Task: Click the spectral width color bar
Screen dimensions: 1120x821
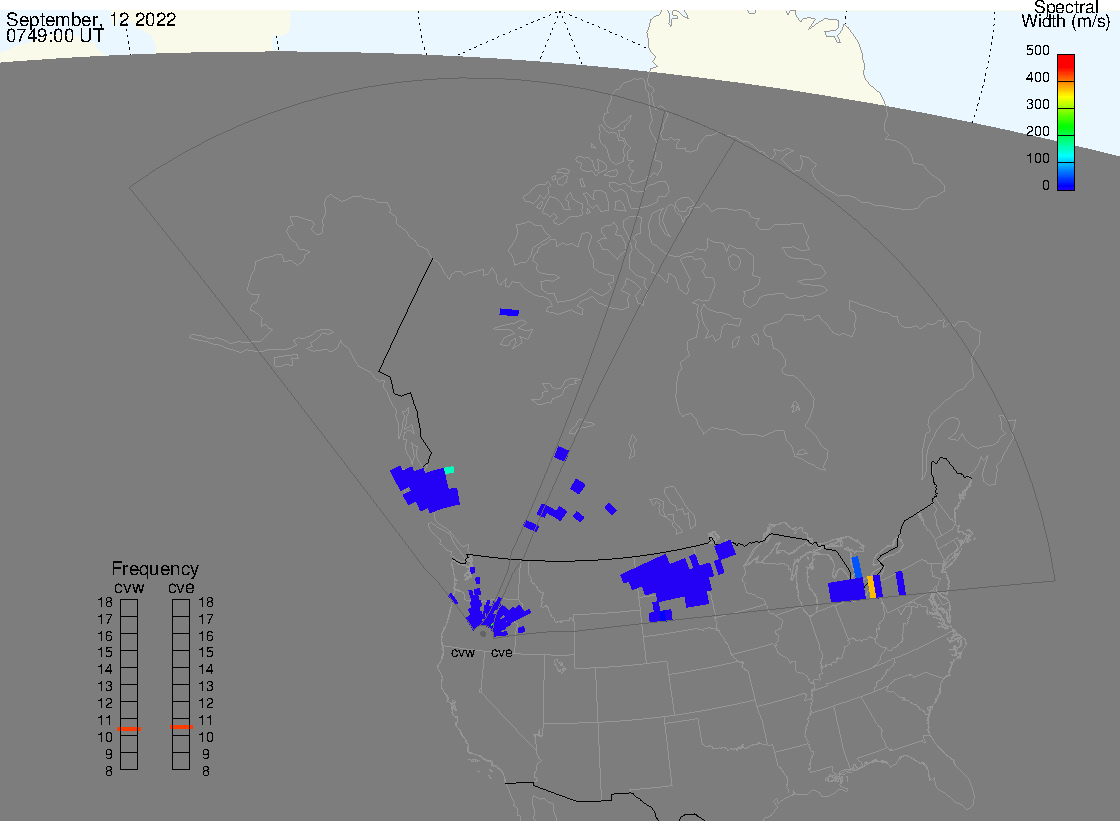Action: click(1066, 122)
